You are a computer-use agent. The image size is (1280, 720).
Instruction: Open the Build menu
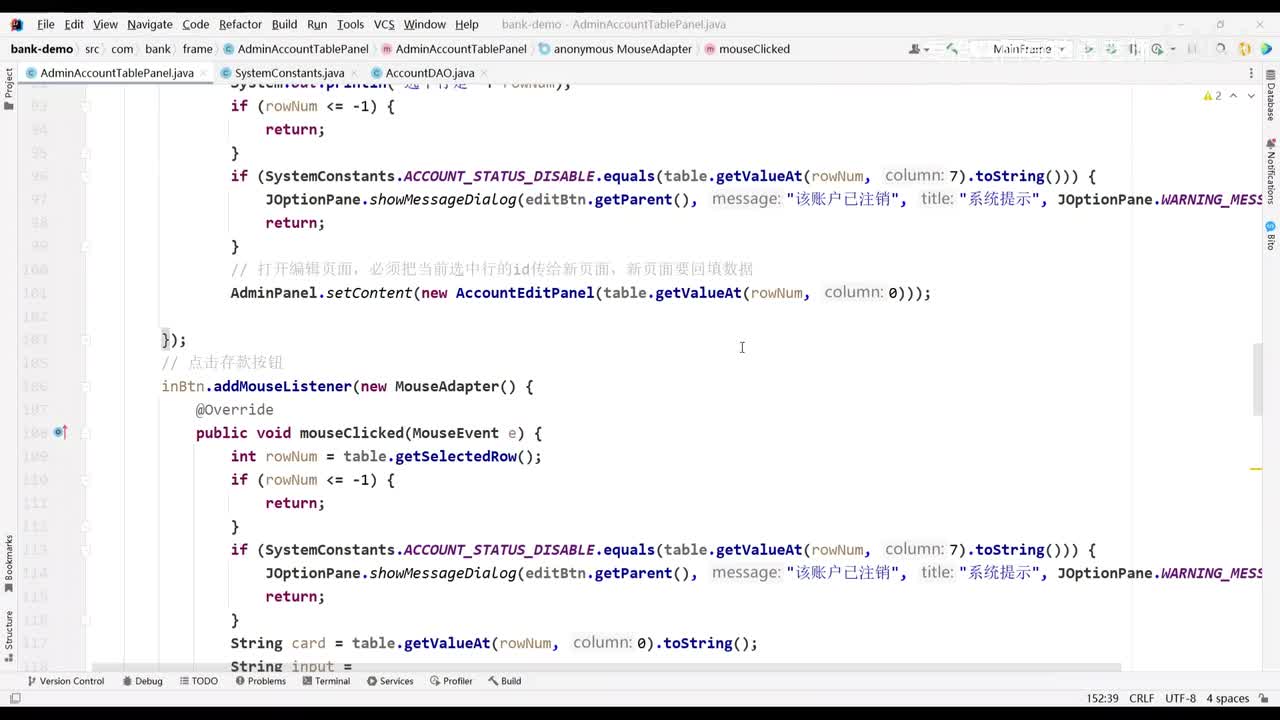pos(284,24)
